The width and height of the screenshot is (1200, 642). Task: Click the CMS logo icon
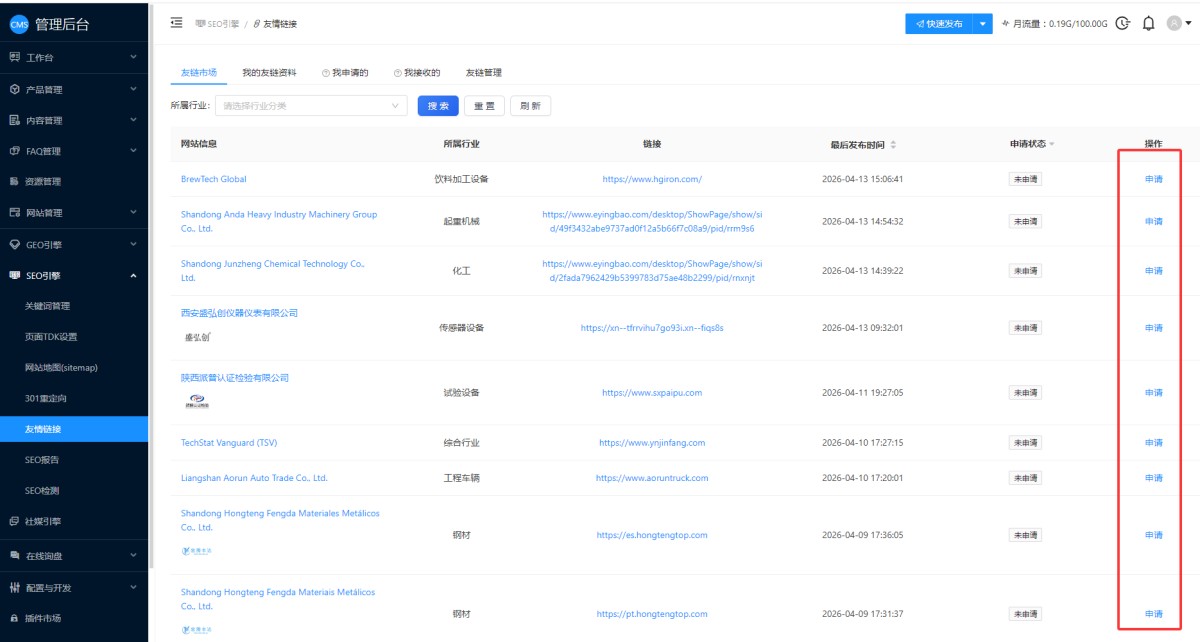click(19, 25)
